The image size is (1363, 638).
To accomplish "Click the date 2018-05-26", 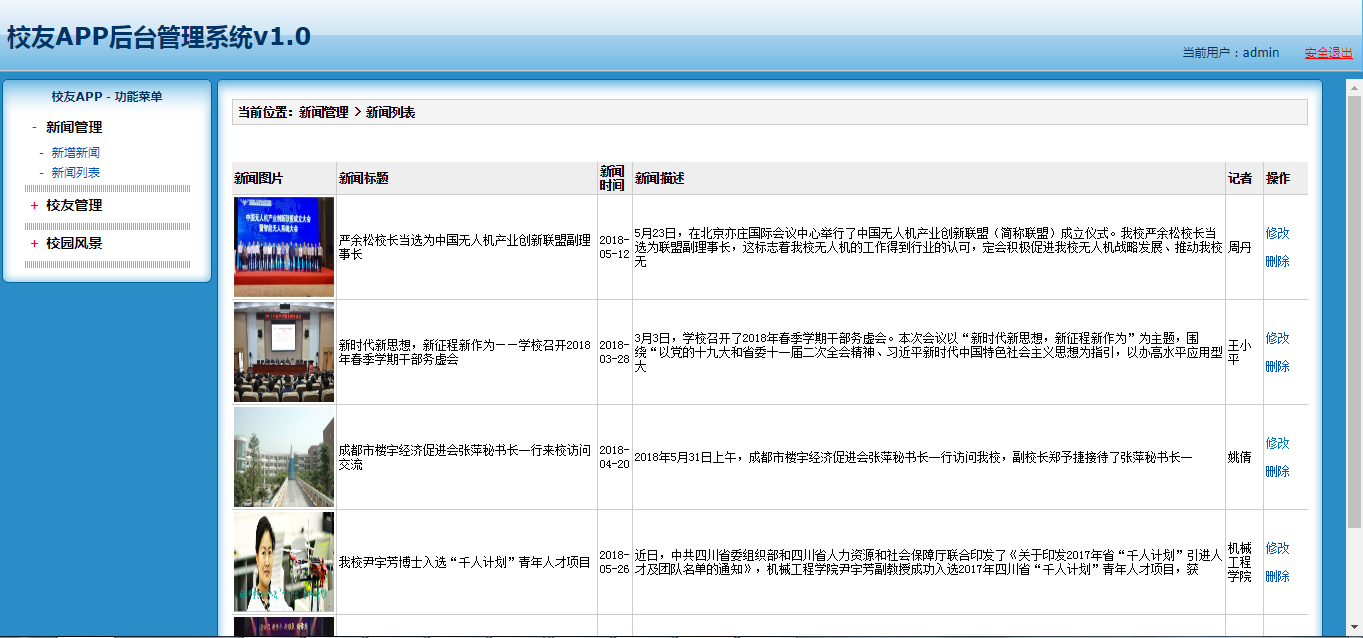I will click(615, 562).
